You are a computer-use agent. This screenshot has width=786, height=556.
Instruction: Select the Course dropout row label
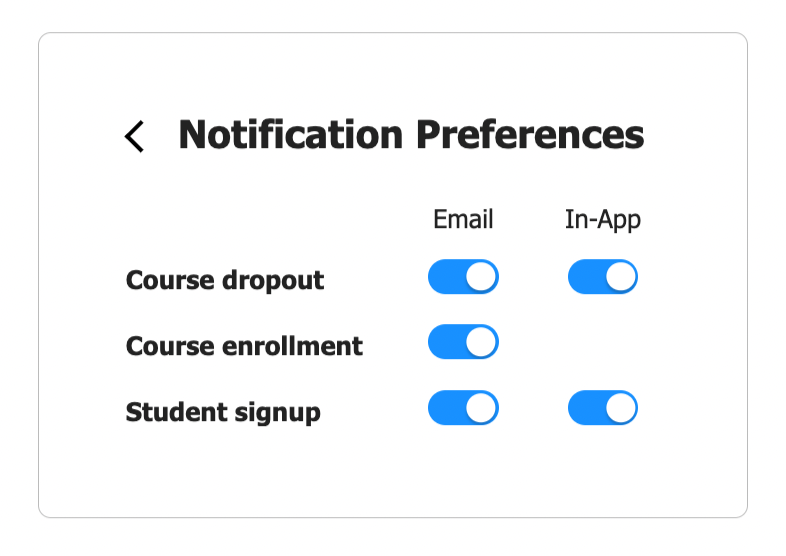tap(225, 280)
